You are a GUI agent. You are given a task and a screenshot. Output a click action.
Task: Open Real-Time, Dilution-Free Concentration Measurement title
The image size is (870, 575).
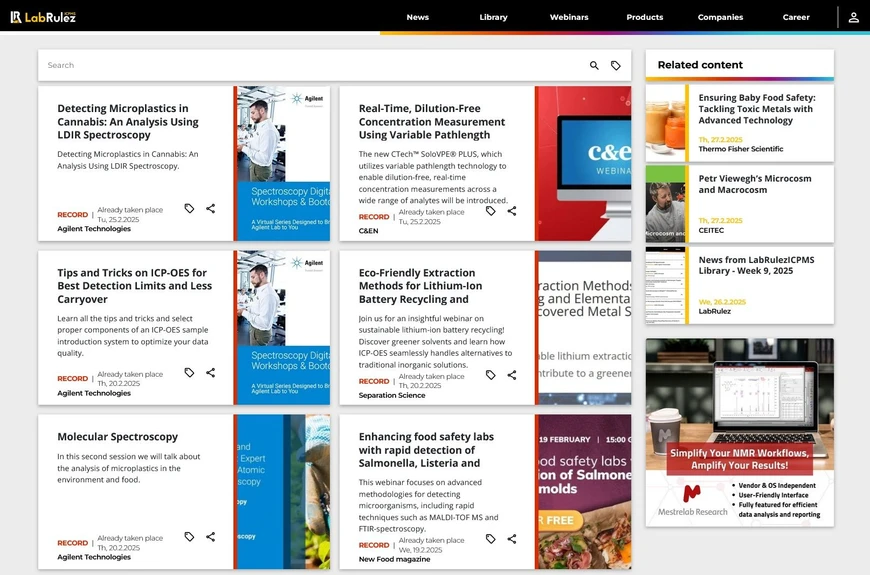432,122
